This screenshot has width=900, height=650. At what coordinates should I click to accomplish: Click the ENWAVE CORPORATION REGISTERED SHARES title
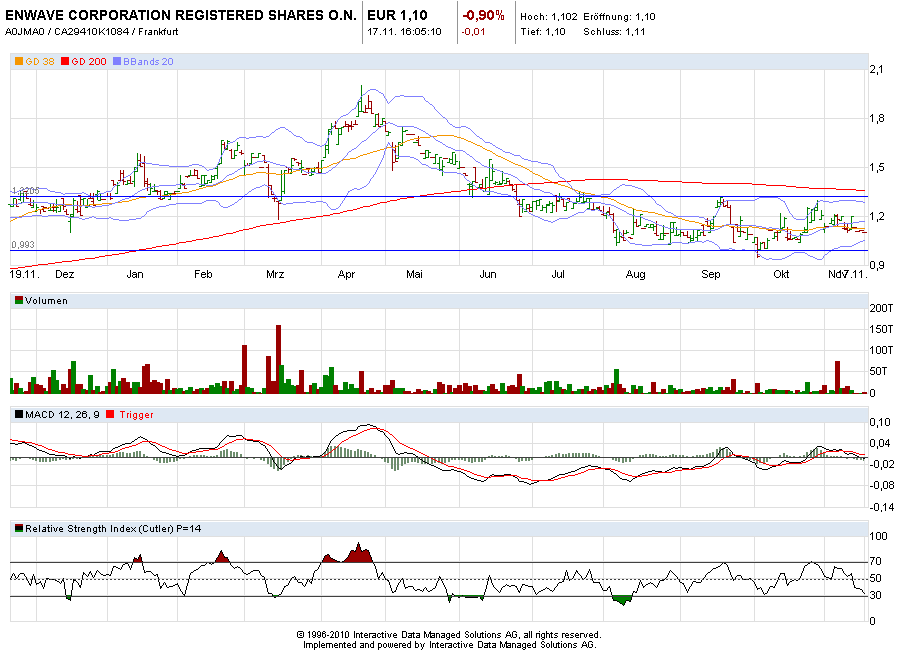coord(181,16)
